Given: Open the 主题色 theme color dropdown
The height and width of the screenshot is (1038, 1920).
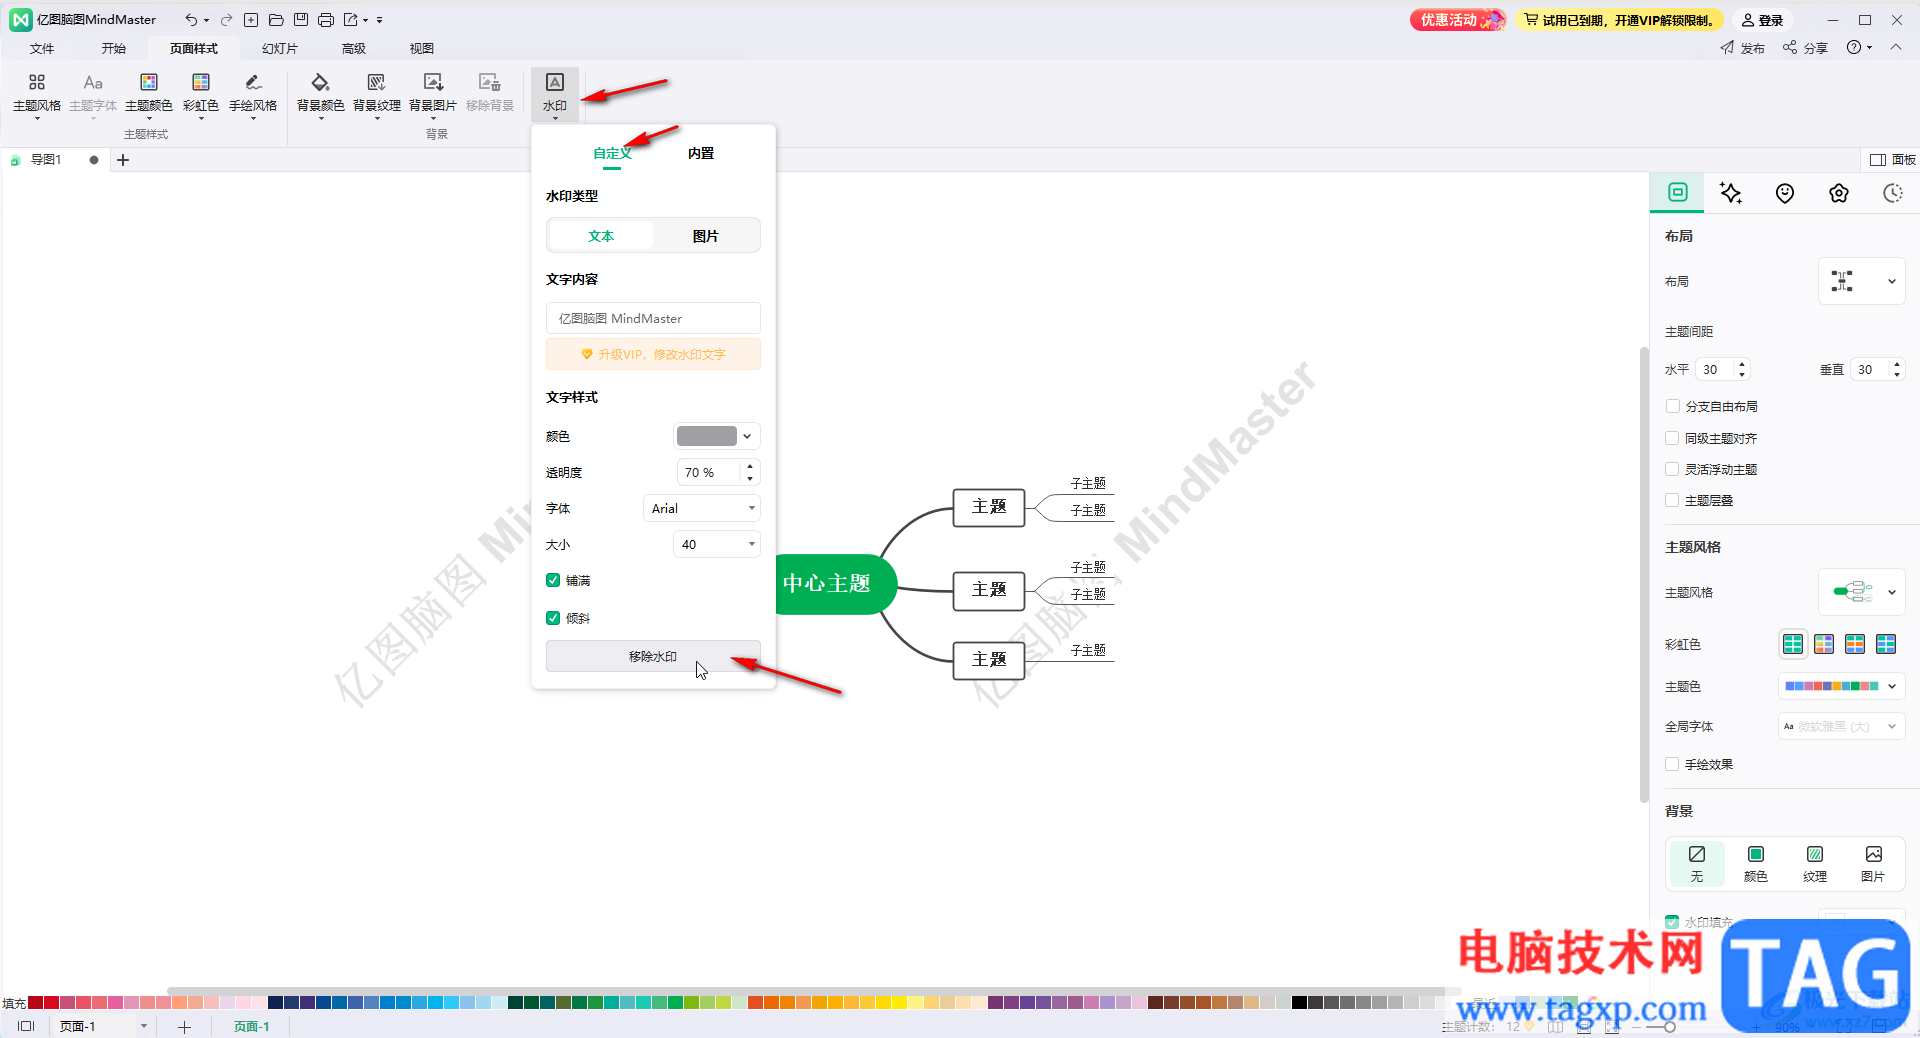Looking at the screenshot, I should coord(1841,686).
